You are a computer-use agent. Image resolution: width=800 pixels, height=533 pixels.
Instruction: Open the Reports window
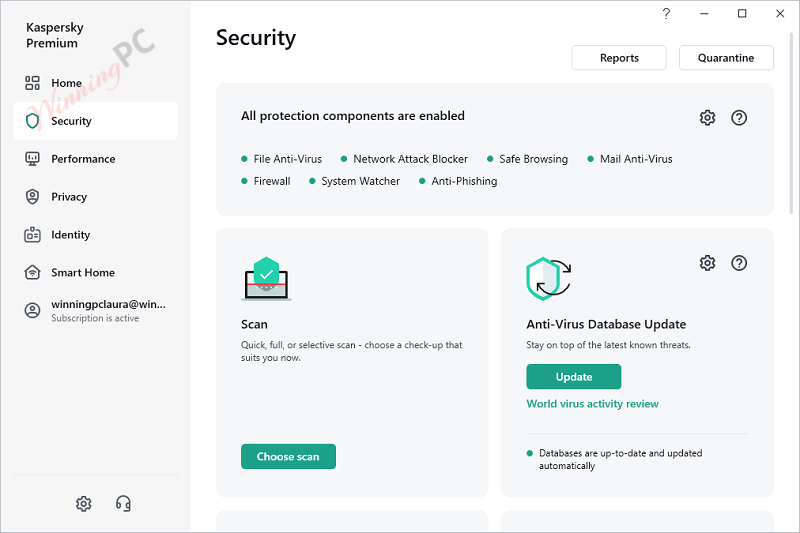(619, 58)
